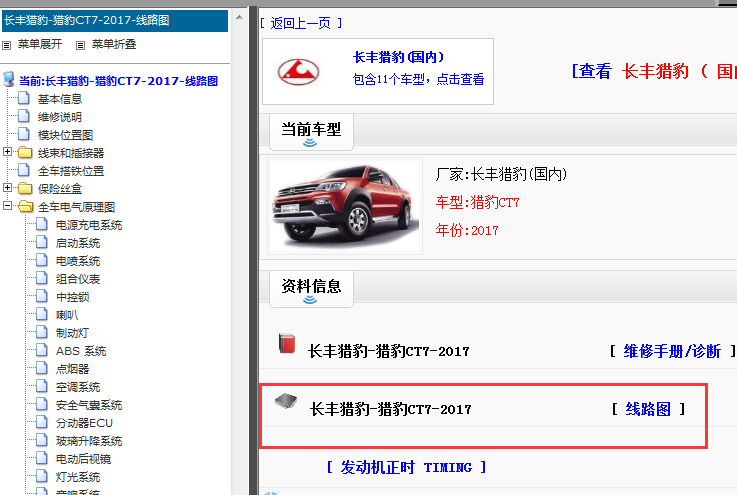Click the page icon next to 喇叭
The width and height of the screenshot is (737, 495).
(42, 314)
